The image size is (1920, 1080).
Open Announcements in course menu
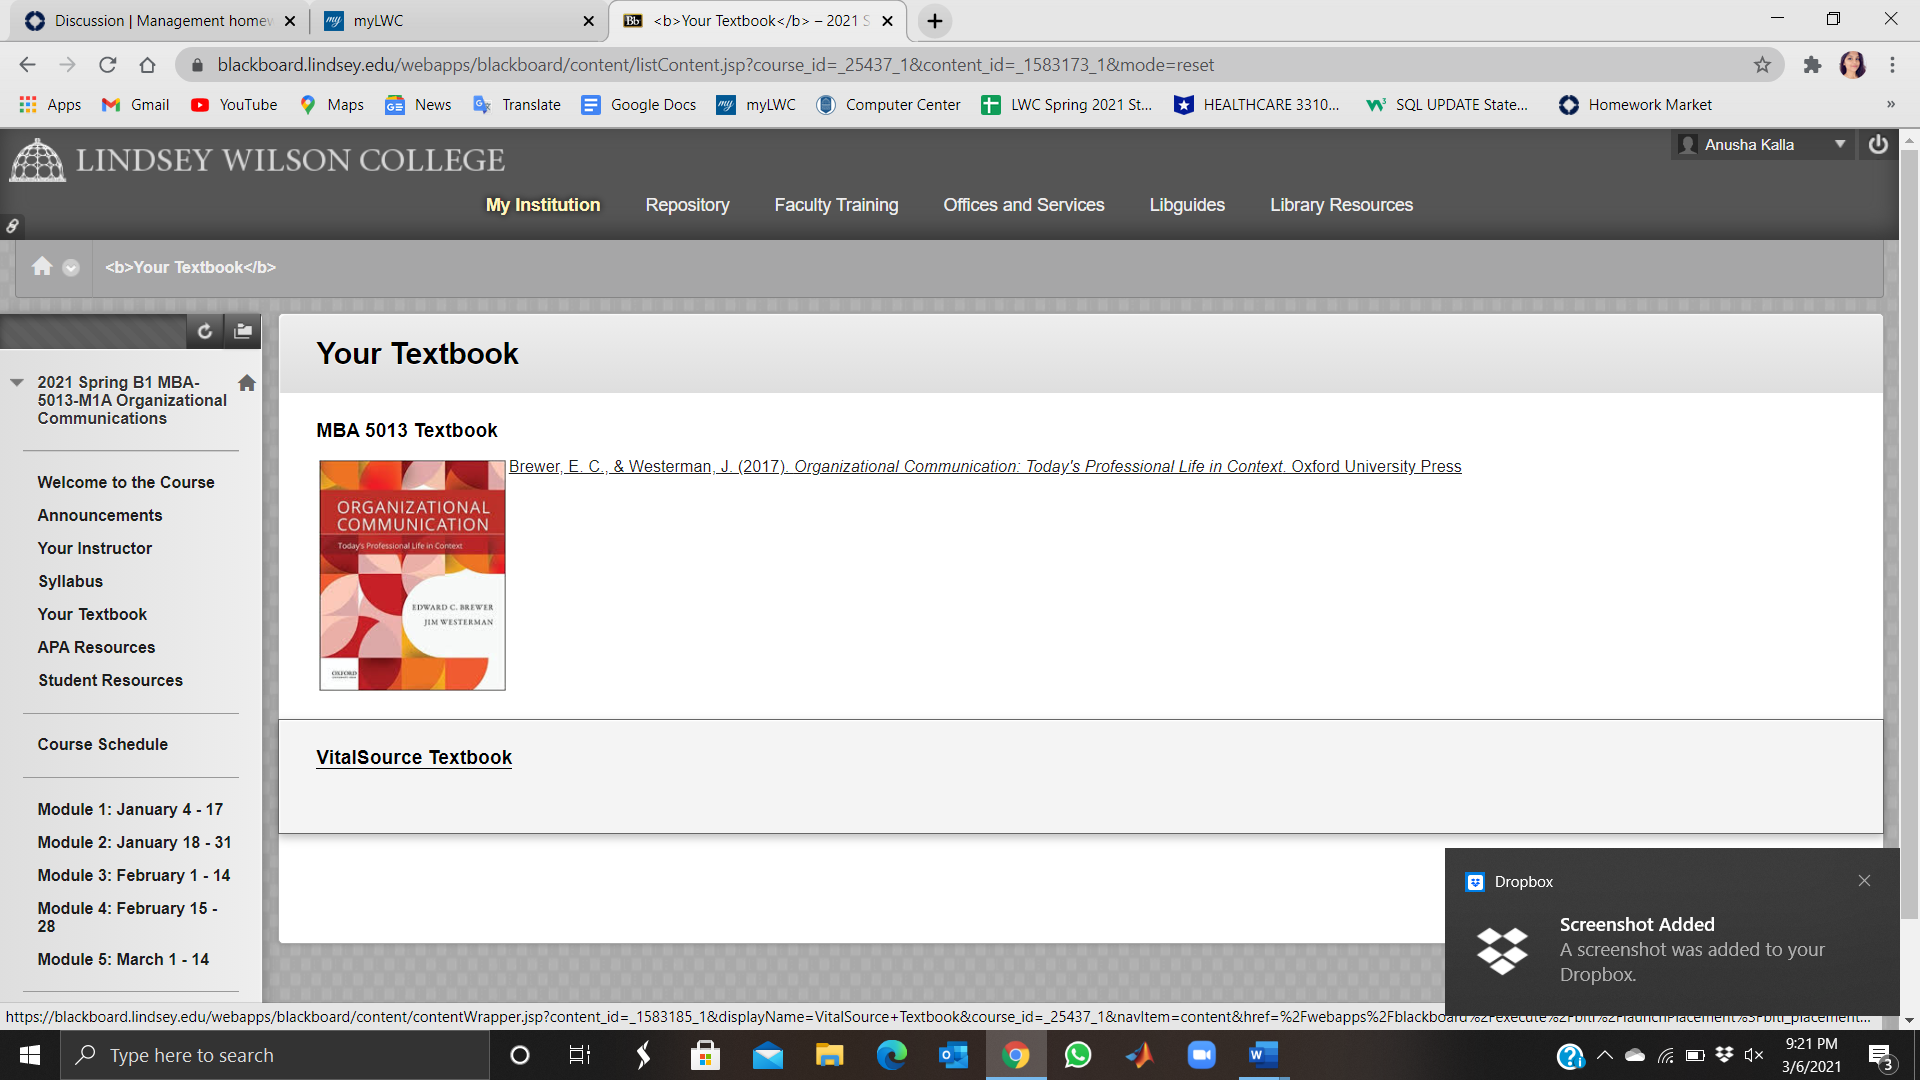pyautogui.click(x=100, y=516)
